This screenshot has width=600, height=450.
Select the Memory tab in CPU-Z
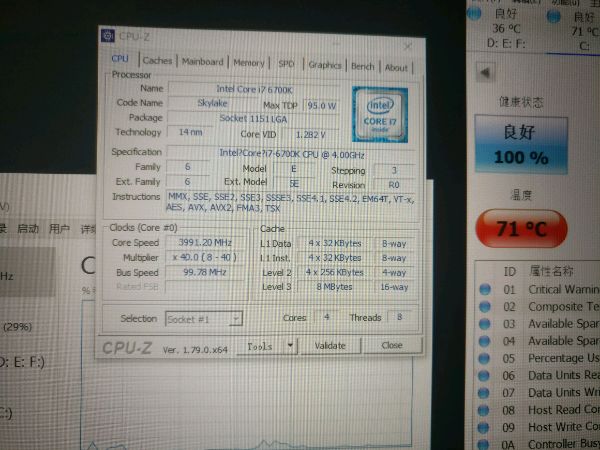pyautogui.click(x=249, y=63)
